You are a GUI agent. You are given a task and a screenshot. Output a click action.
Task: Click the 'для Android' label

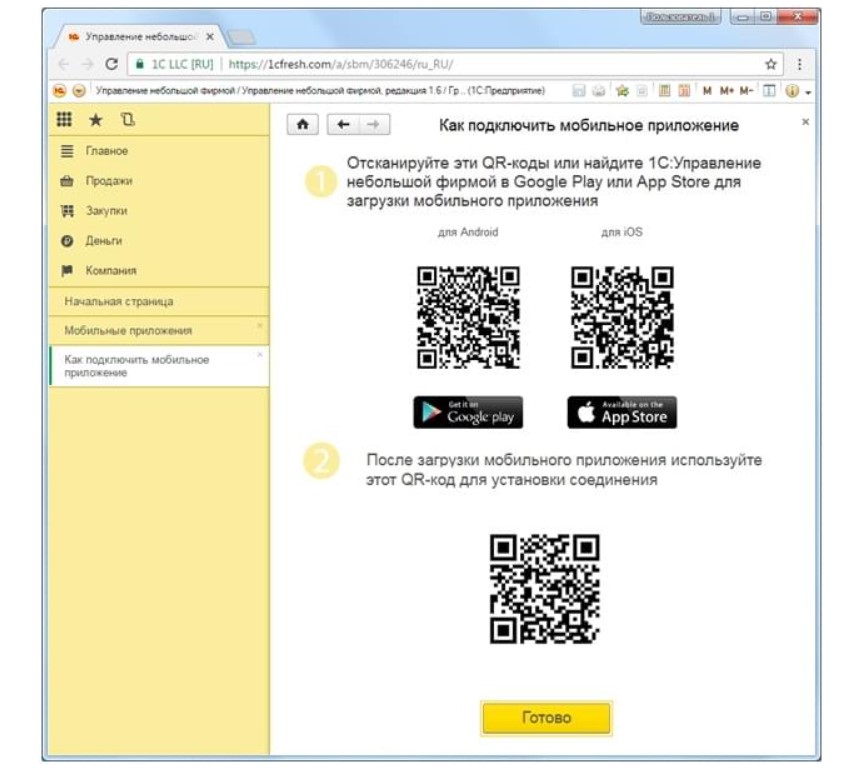click(468, 232)
